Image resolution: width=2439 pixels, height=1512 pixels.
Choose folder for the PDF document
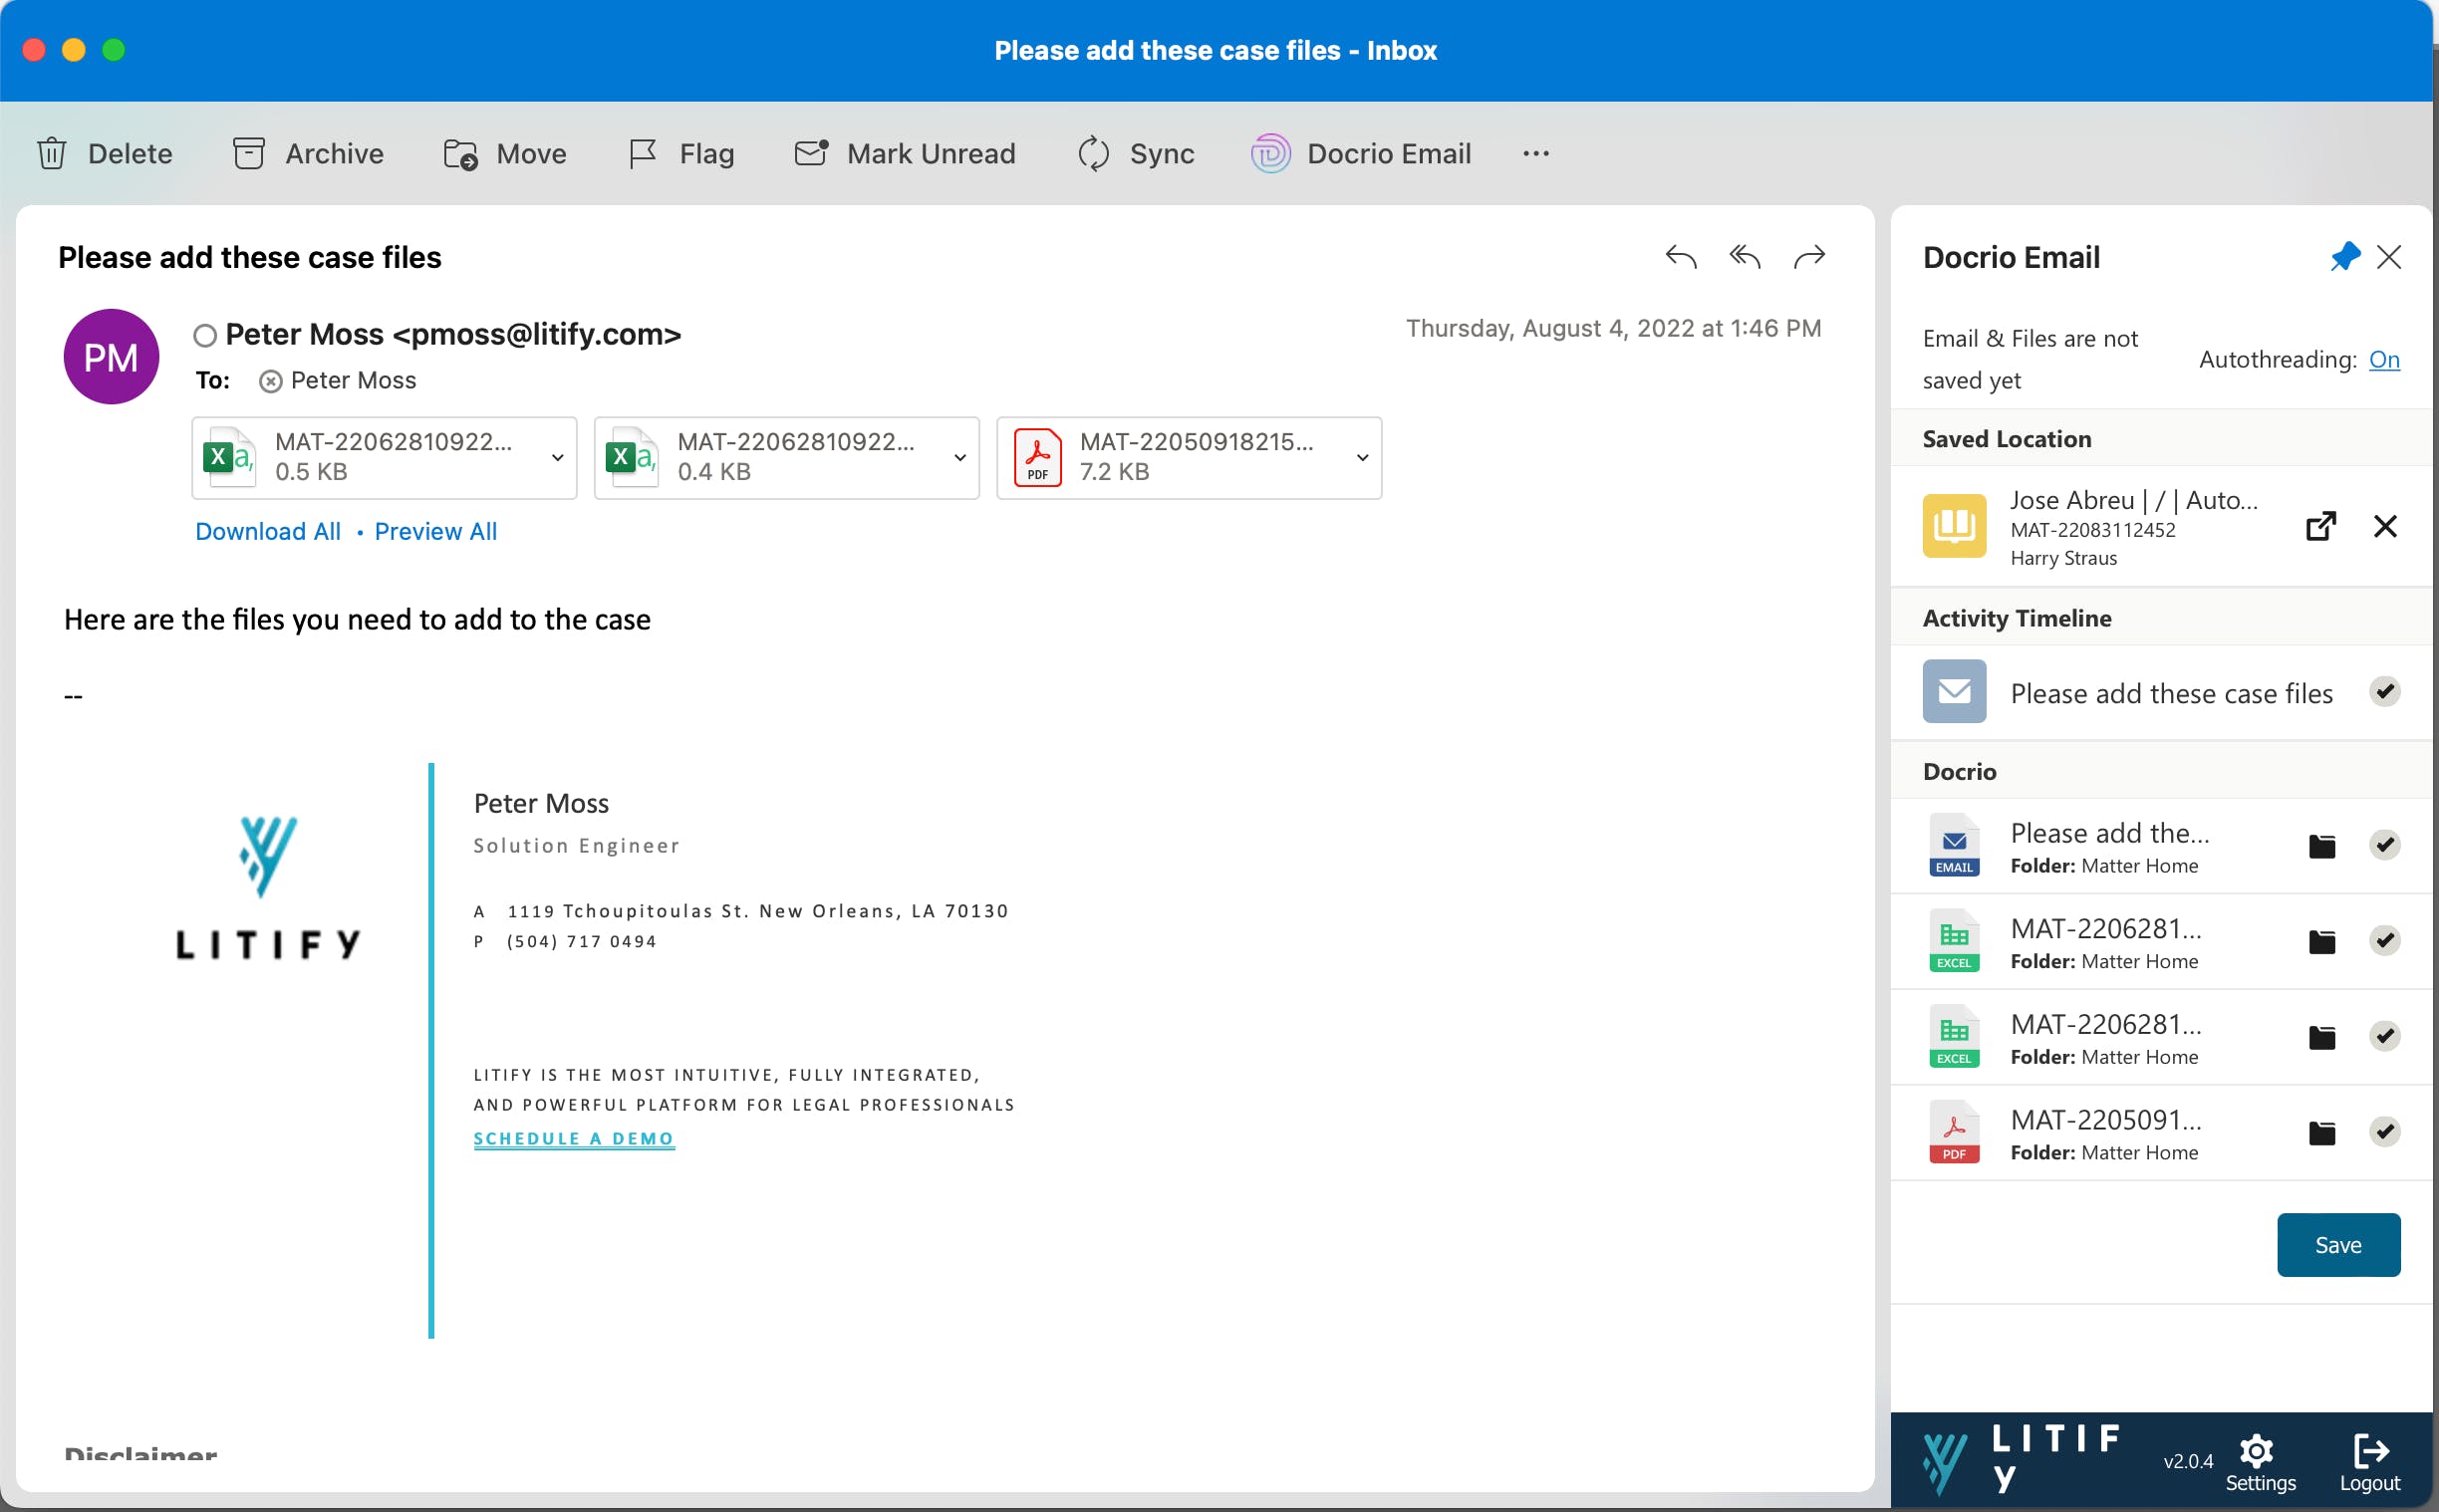pyautogui.click(x=2321, y=1132)
